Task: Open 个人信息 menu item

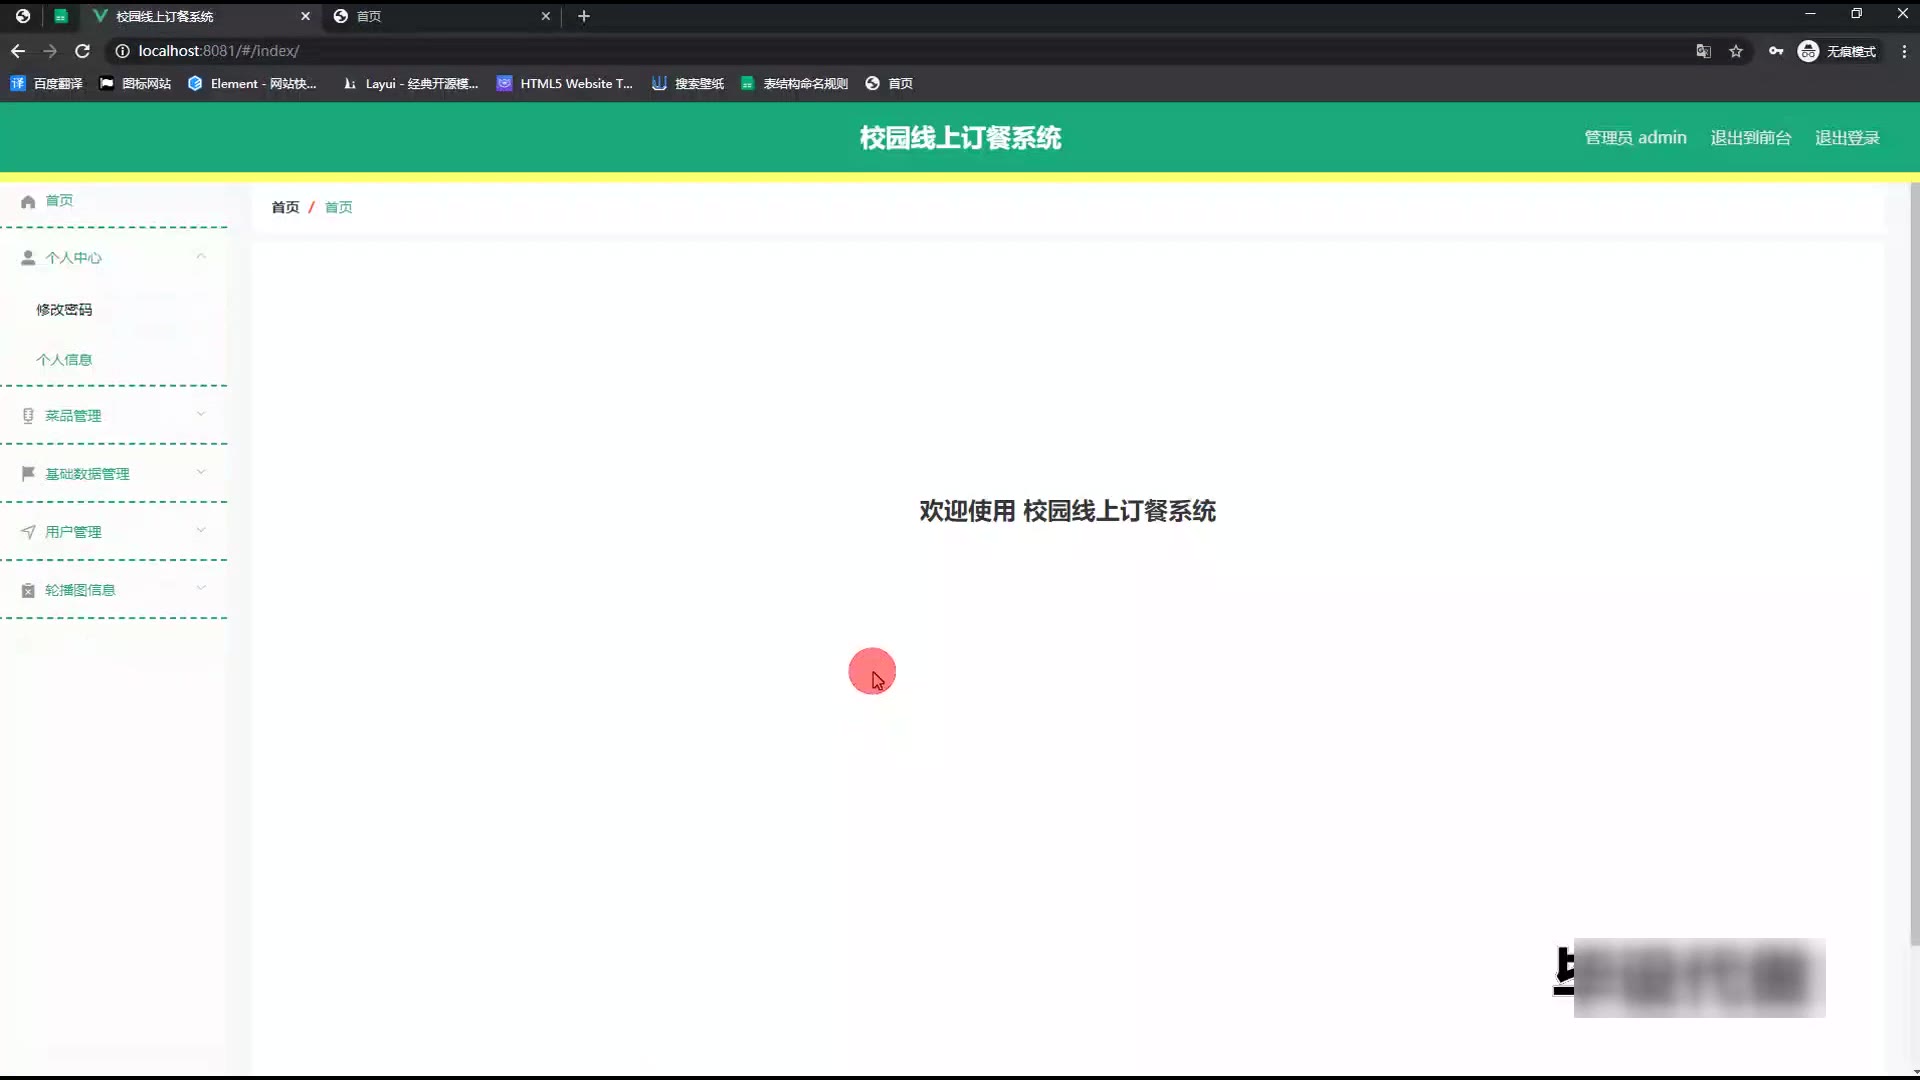Action: [x=64, y=360]
